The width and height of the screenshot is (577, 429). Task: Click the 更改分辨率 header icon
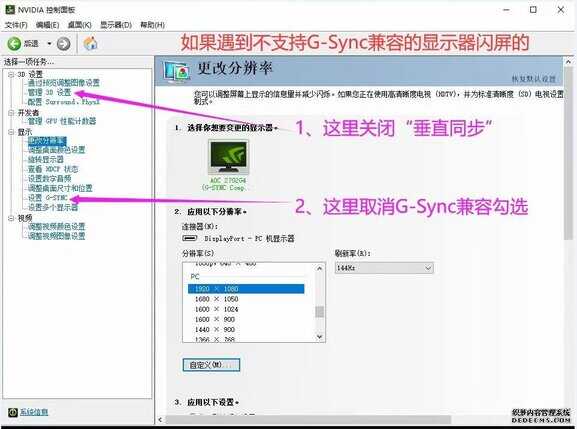177,71
